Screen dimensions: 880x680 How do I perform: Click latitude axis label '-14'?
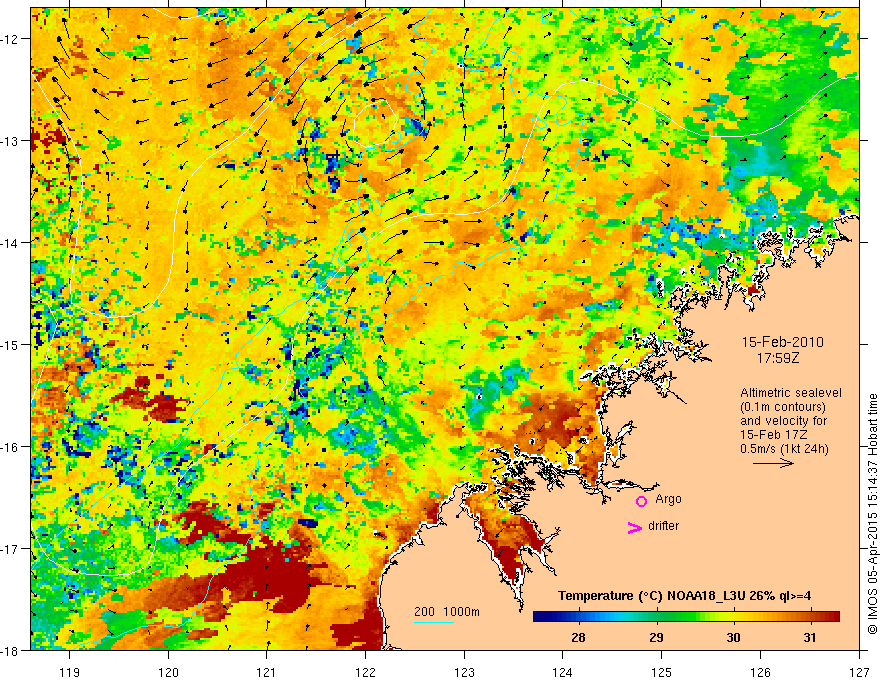click(10, 243)
